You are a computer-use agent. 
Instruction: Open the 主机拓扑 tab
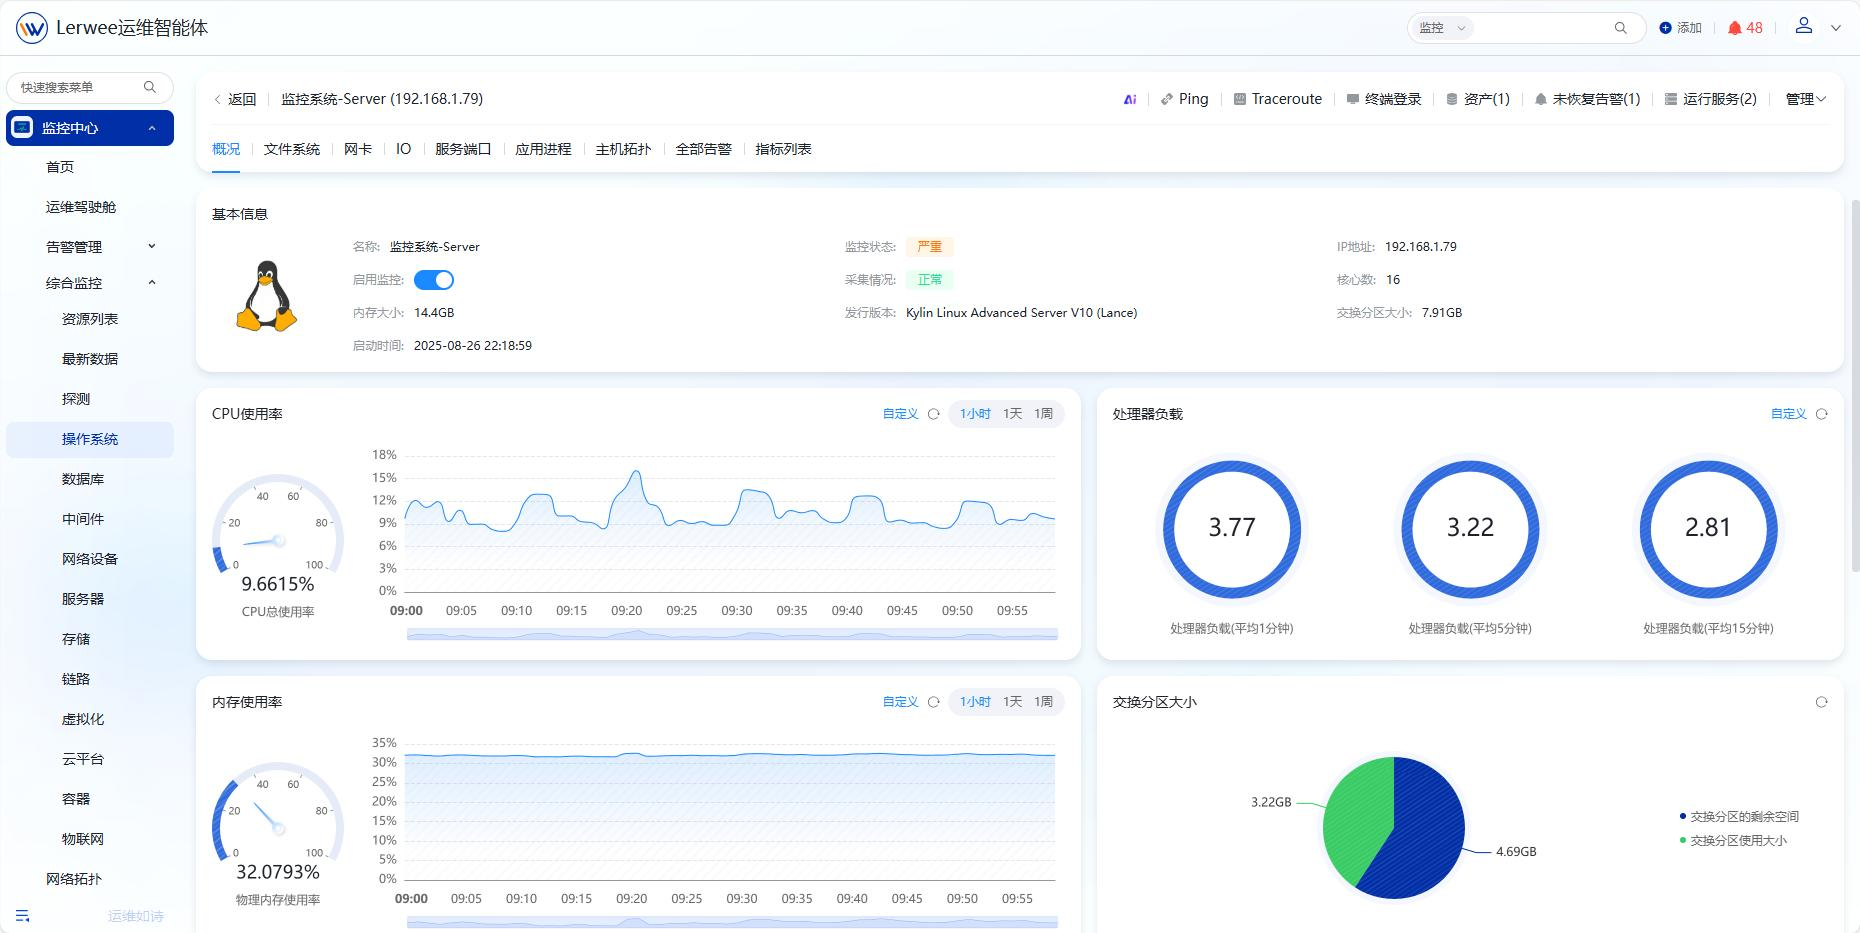(x=623, y=149)
